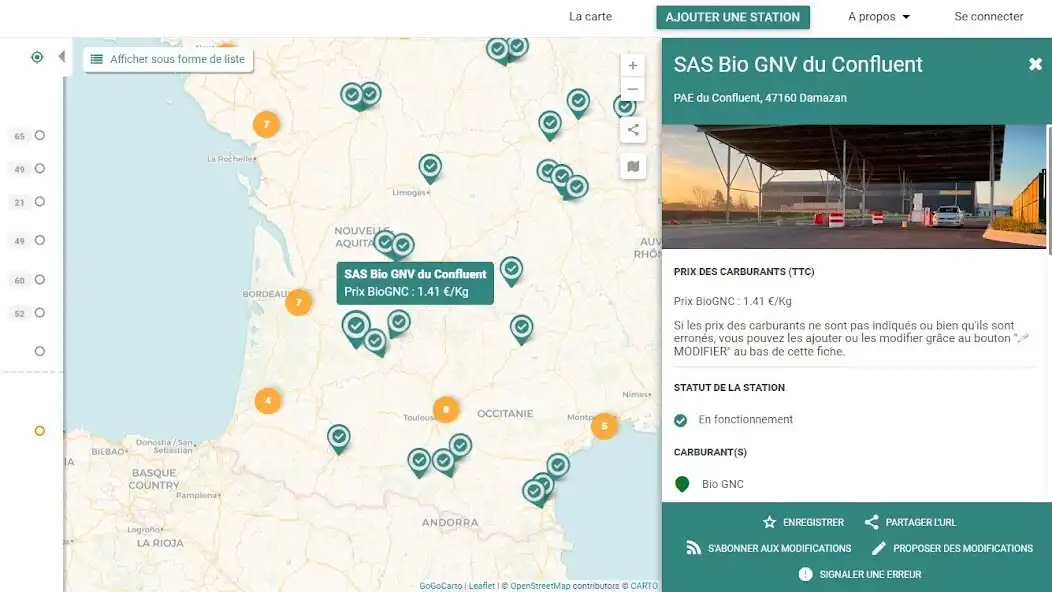Click the Signaler une erreur exclamation icon
The width and height of the screenshot is (1052, 592).
click(x=805, y=573)
